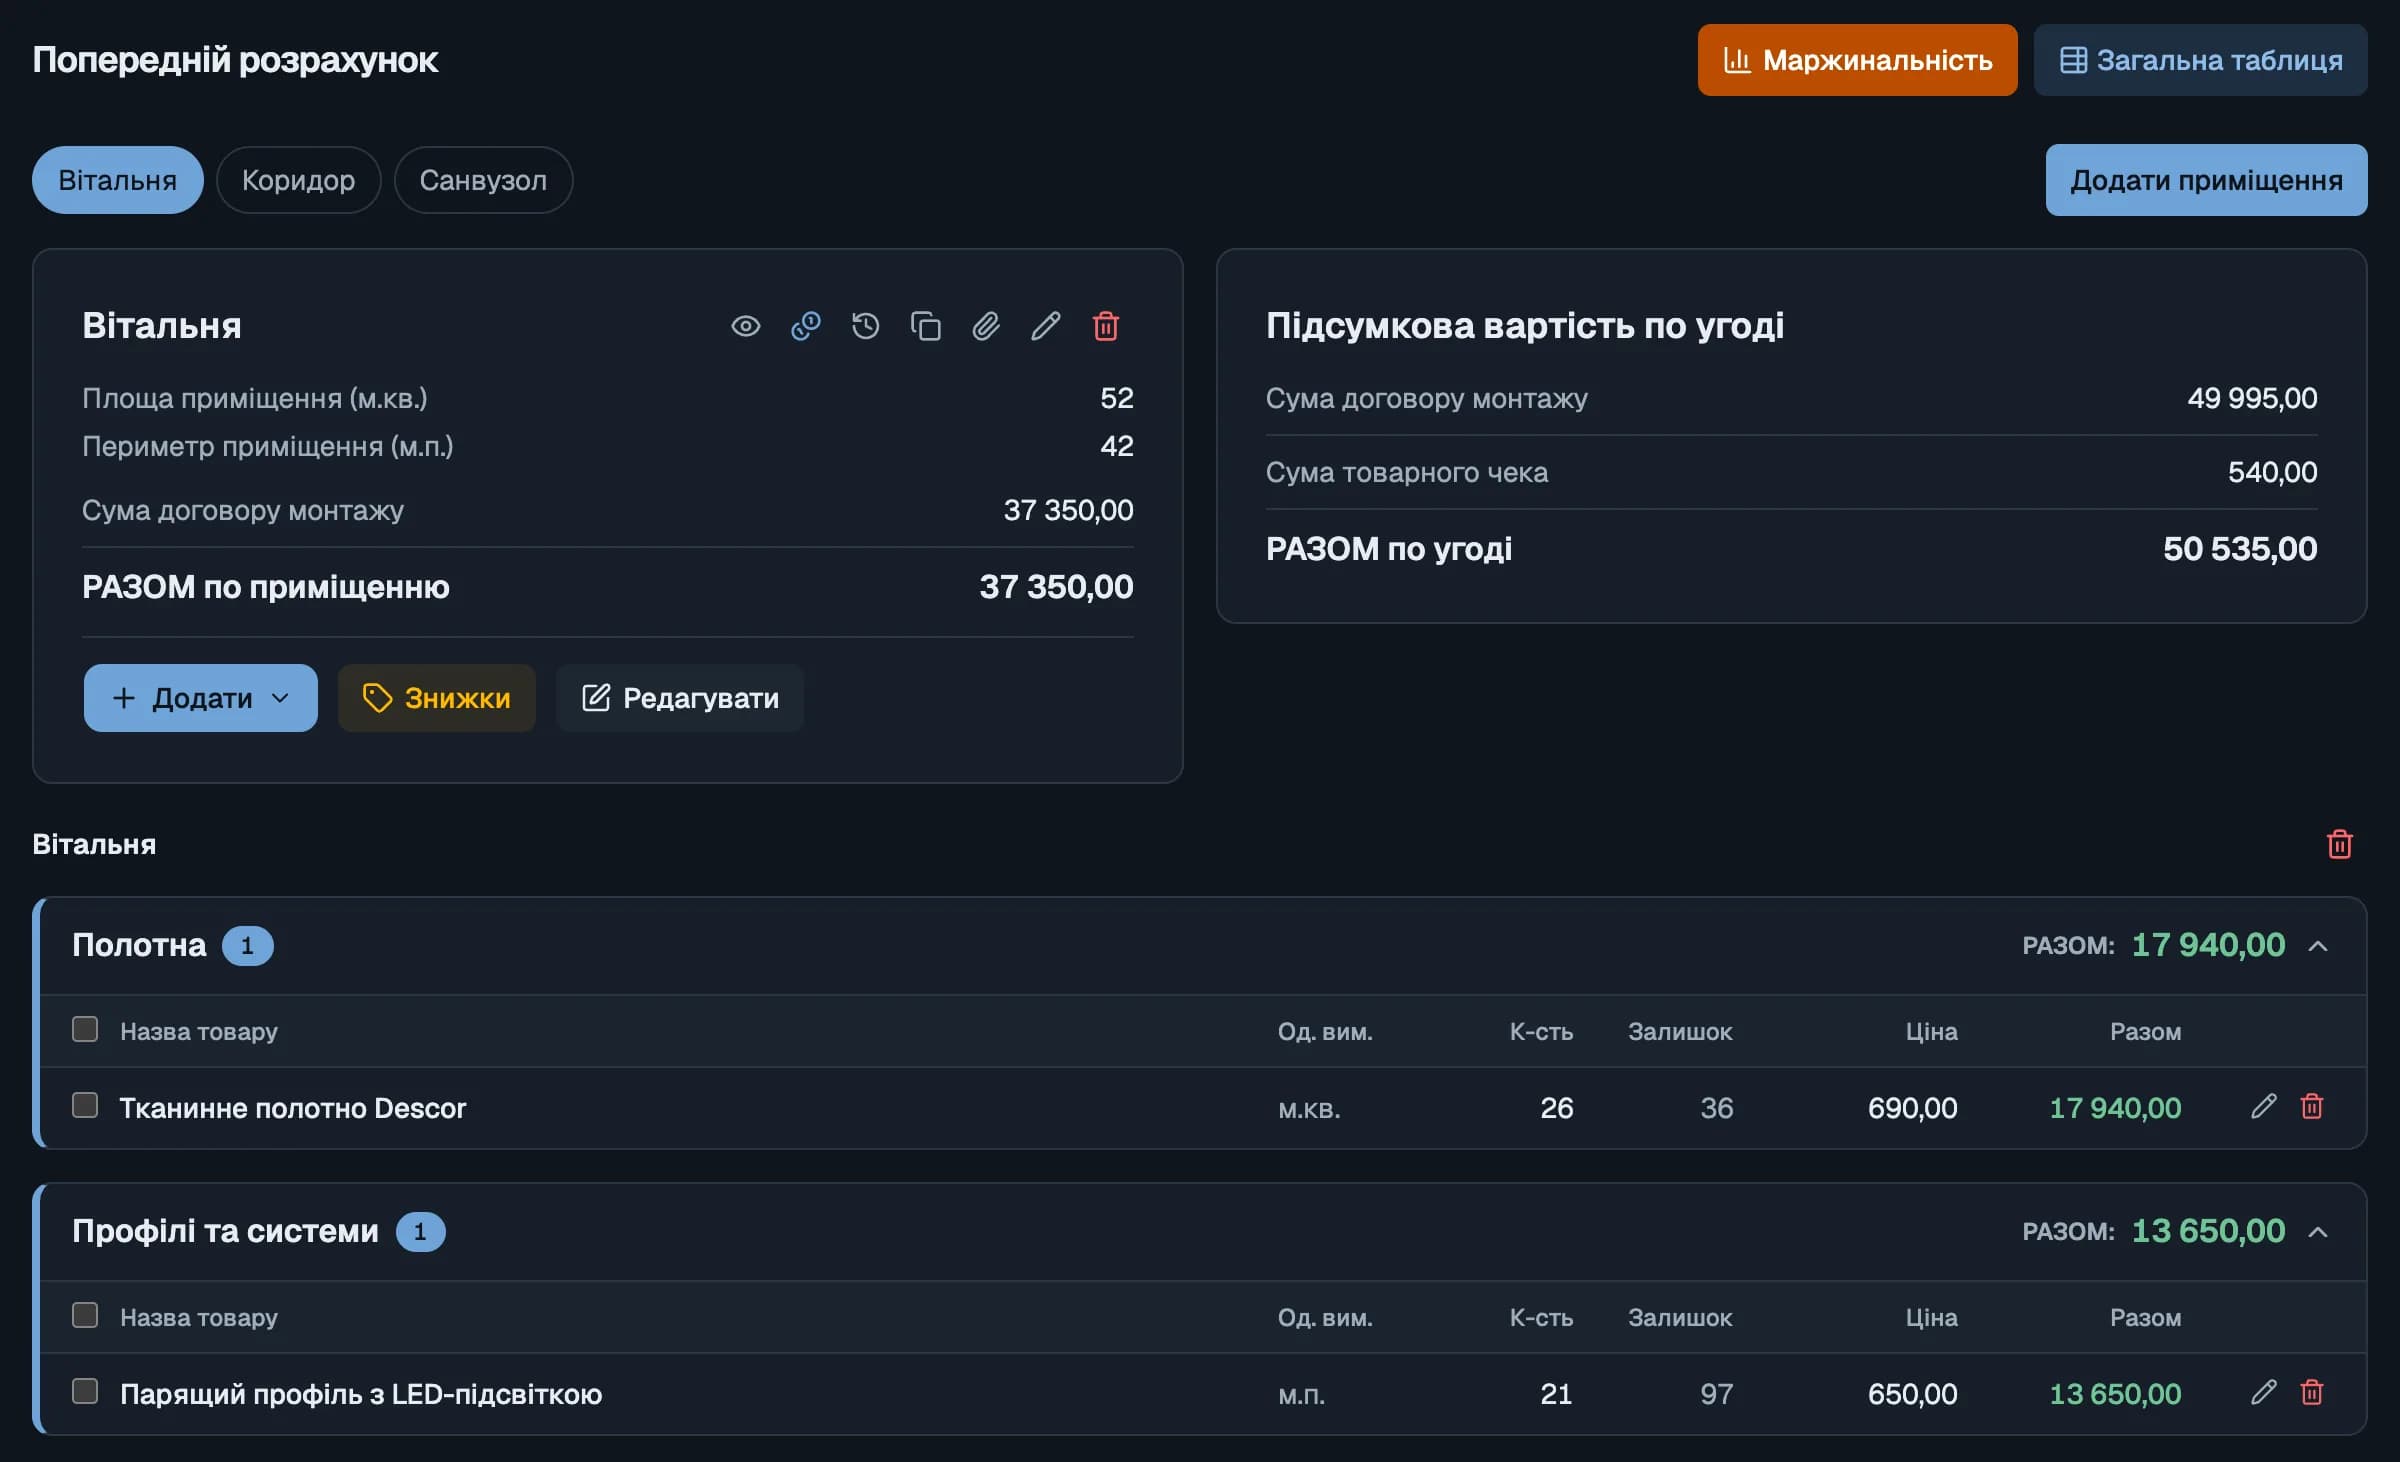Collapse the Профілі та системи section
The height and width of the screenshot is (1462, 2400).
pyautogui.click(x=2318, y=1232)
